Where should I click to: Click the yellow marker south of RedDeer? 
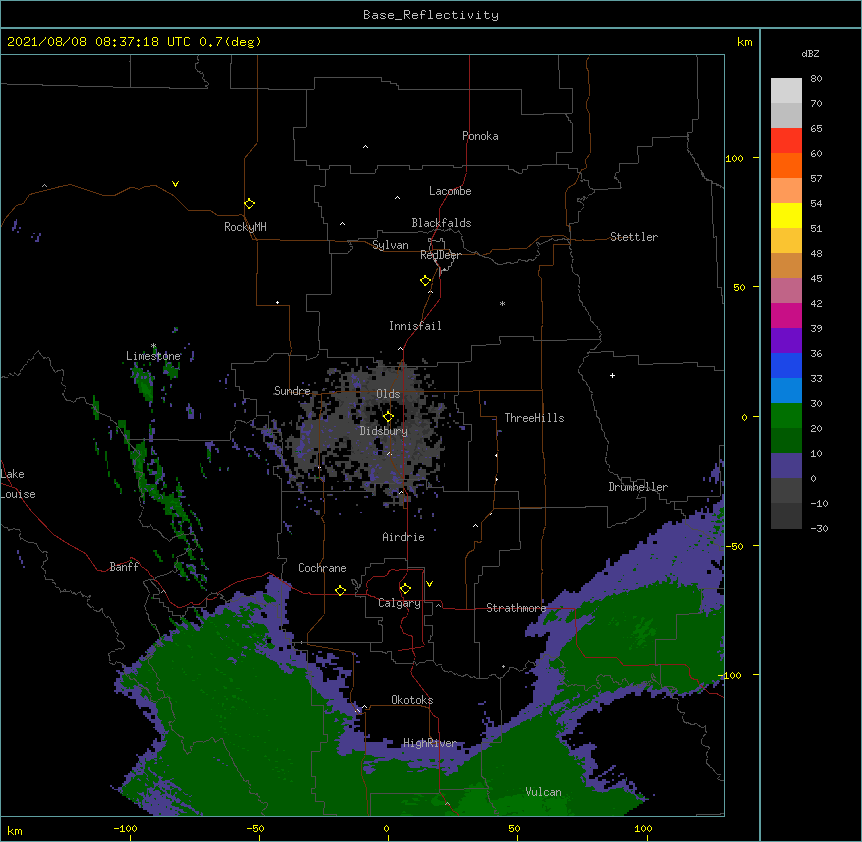425,280
